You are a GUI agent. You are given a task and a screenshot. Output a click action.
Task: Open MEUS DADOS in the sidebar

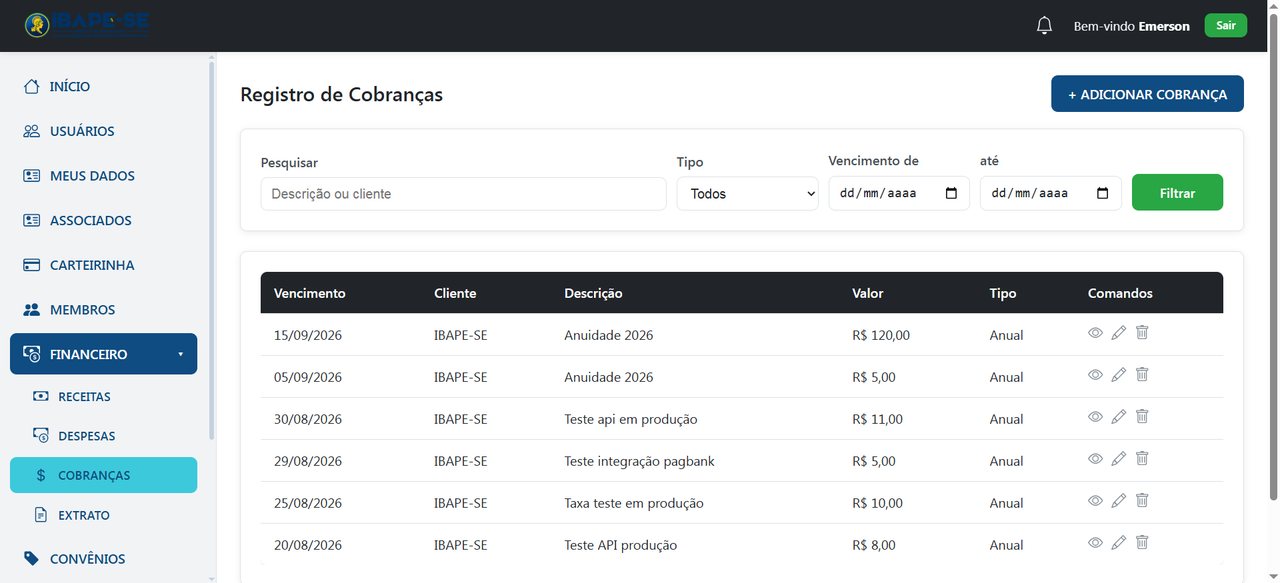click(104, 176)
